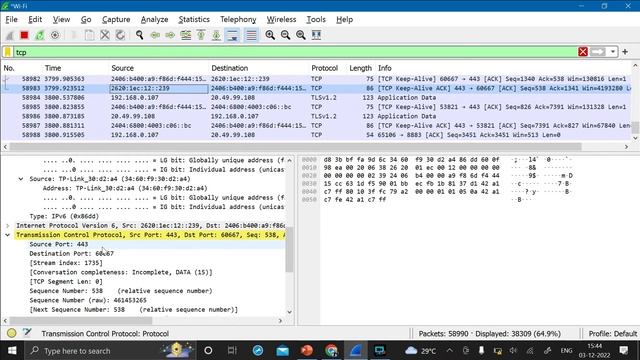This screenshot has width=640, height=360.
Task: Select the Destination Port detail line
Action: [71, 253]
